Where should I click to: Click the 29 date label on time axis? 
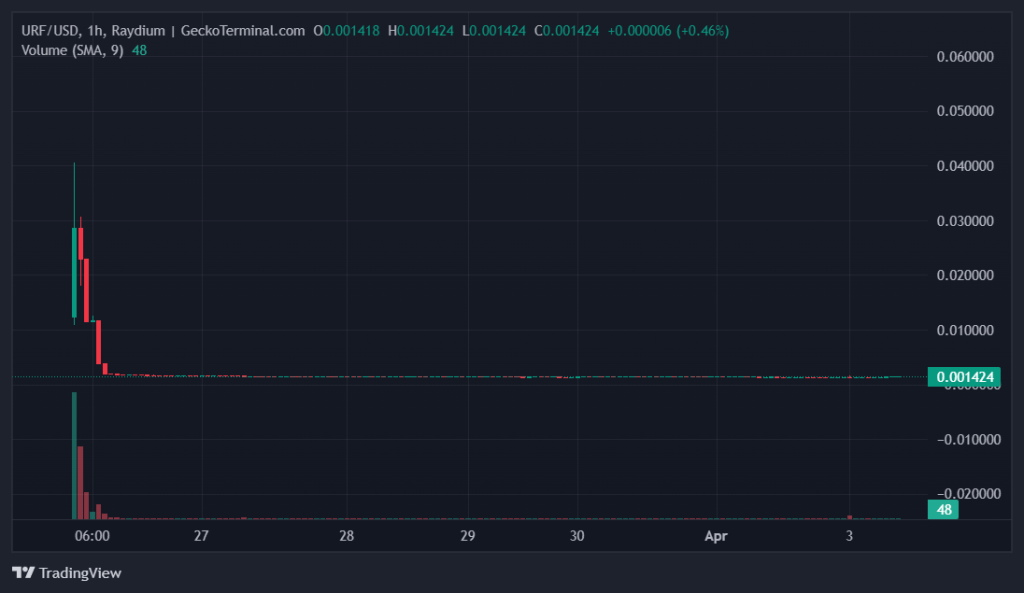pyautogui.click(x=467, y=536)
